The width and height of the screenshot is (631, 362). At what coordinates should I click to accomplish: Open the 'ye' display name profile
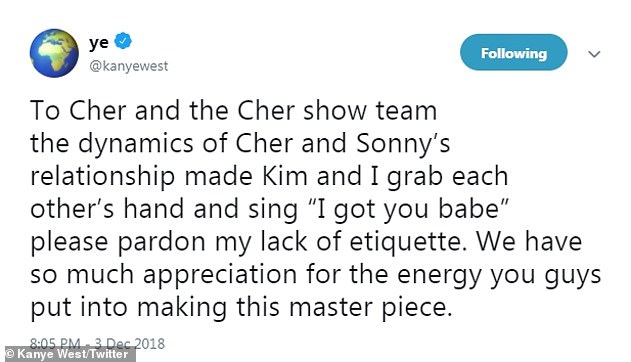point(99,42)
